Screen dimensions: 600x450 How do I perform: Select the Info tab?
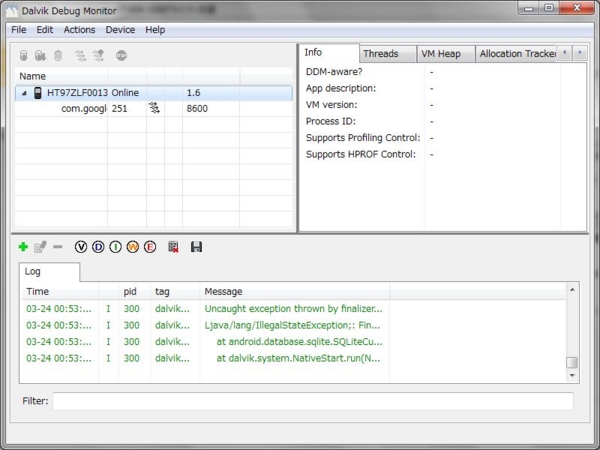[329, 52]
